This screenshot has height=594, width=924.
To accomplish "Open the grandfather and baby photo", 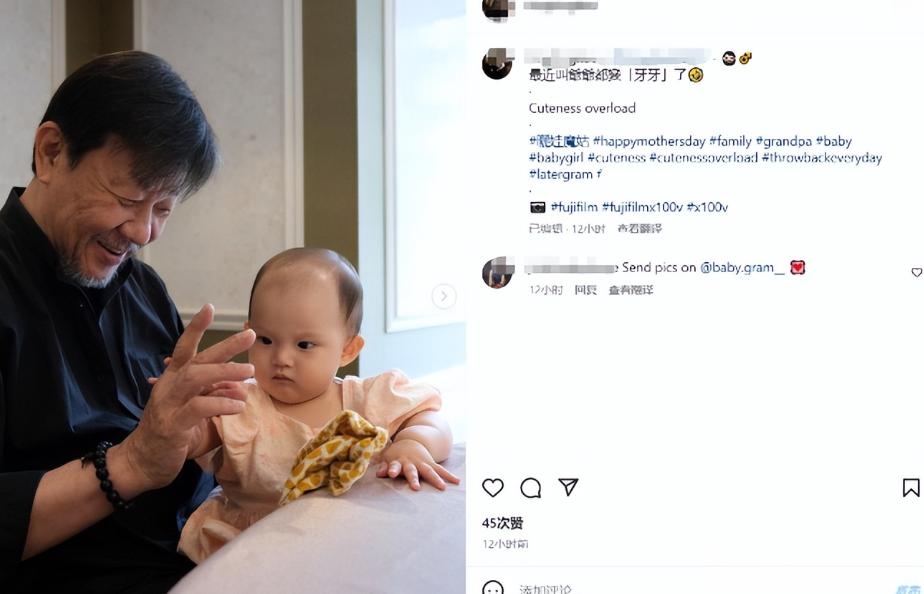I will tap(233, 297).
